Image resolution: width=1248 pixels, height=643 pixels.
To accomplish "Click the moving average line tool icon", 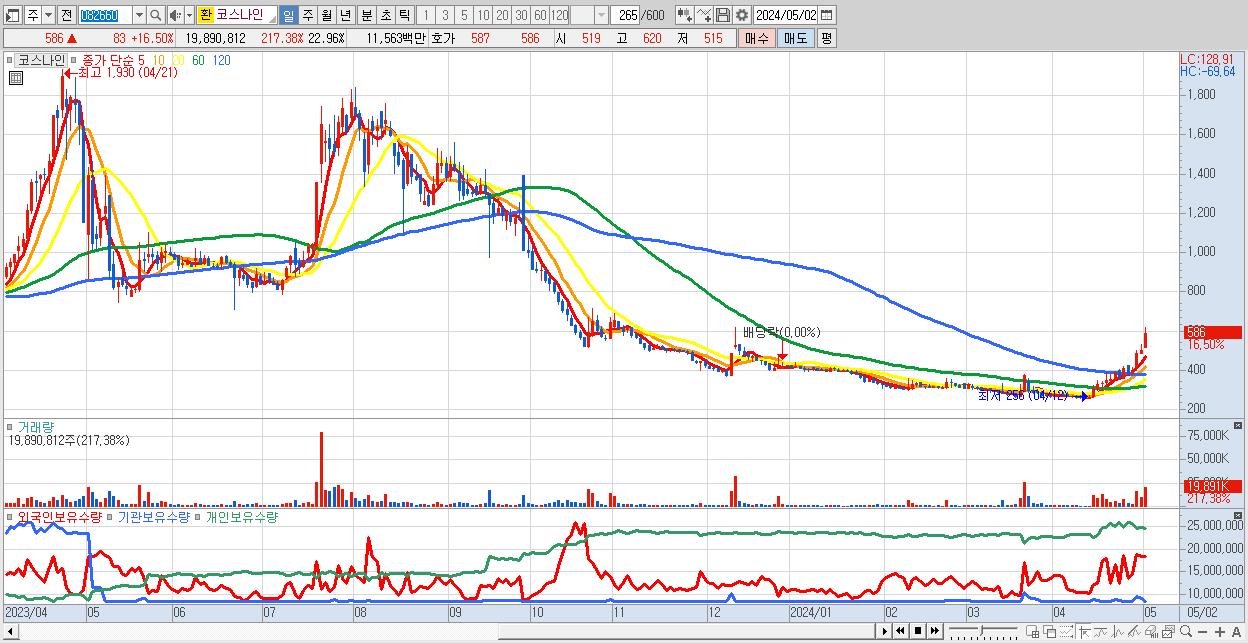I will pos(1101,632).
